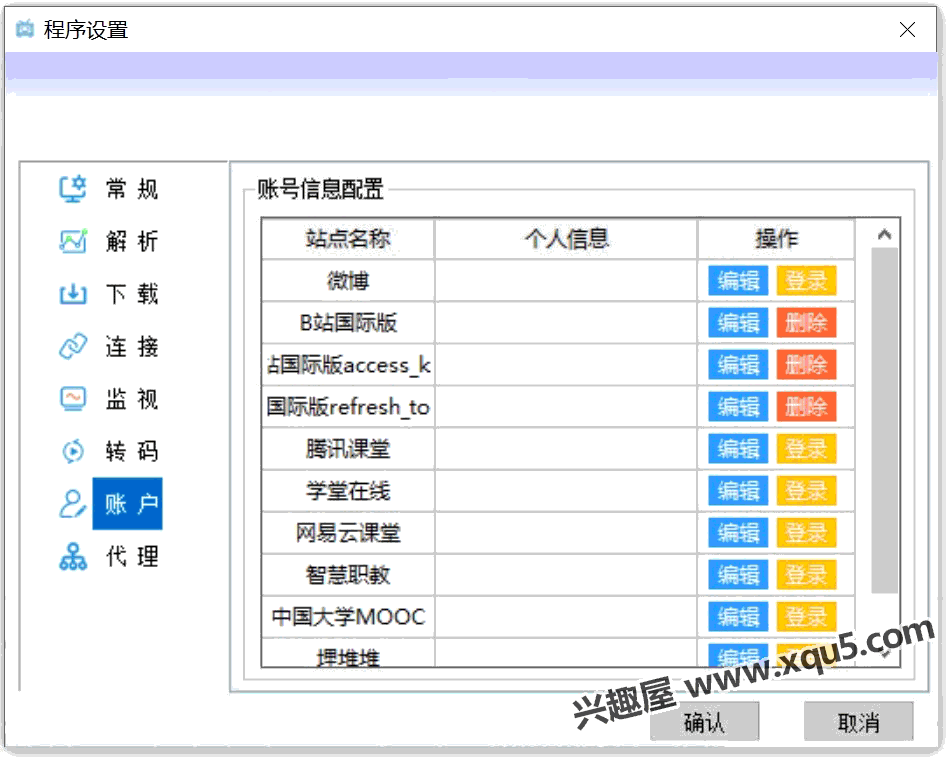Image resolution: width=946 pixels, height=757 pixels.
Task: Click the account list vertical scrollbar thumb
Action: (884, 420)
